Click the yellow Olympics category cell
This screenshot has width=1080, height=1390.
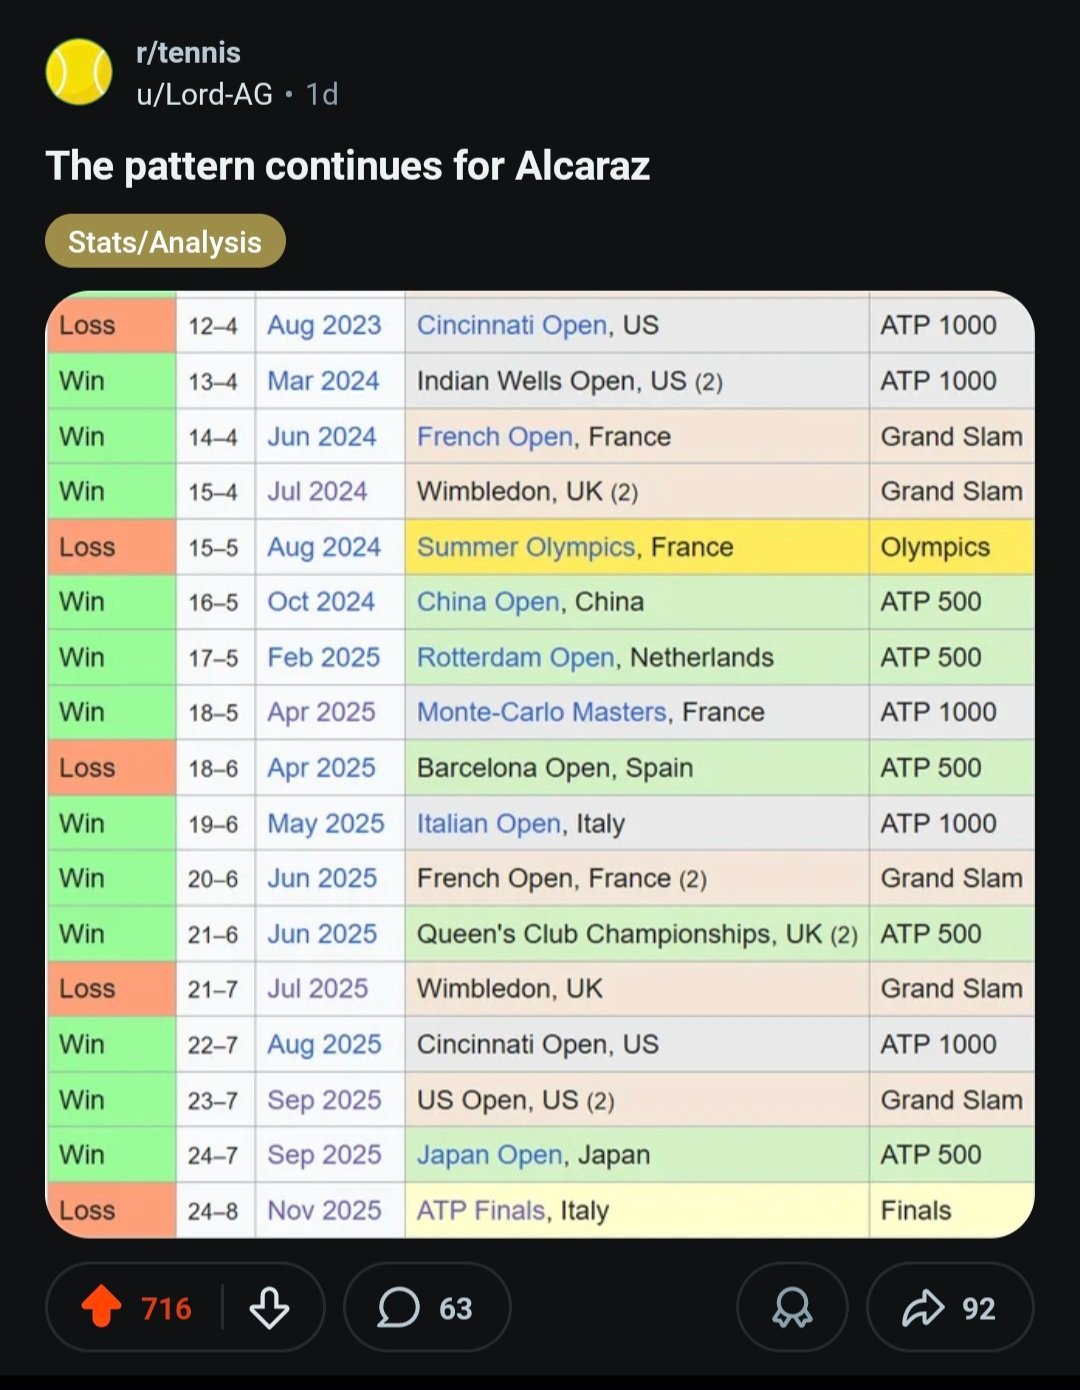(x=950, y=547)
